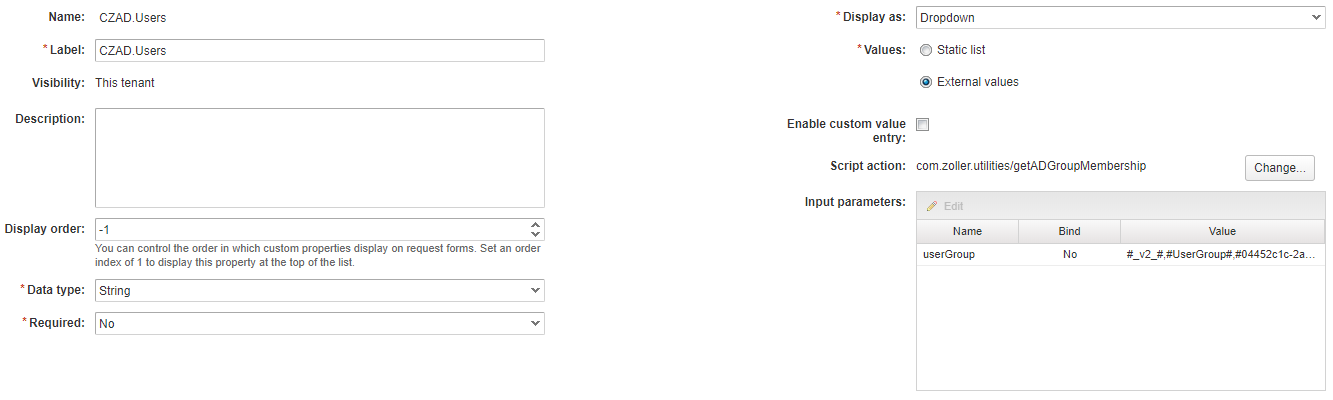Click the Edit pencil icon
The height and width of the screenshot is (400, 1333).
point(932,206)
